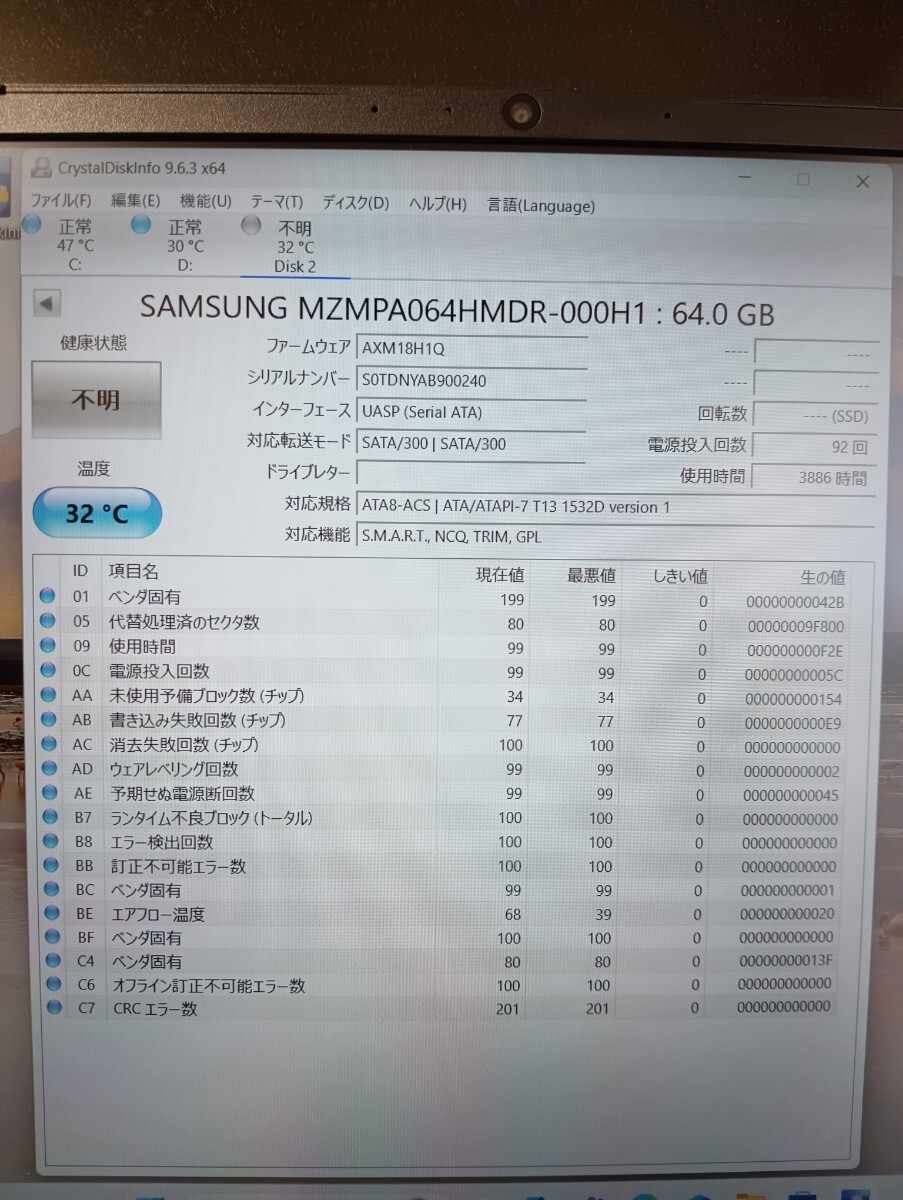Click the status circle for CRC エラー数

[54, 1008]
